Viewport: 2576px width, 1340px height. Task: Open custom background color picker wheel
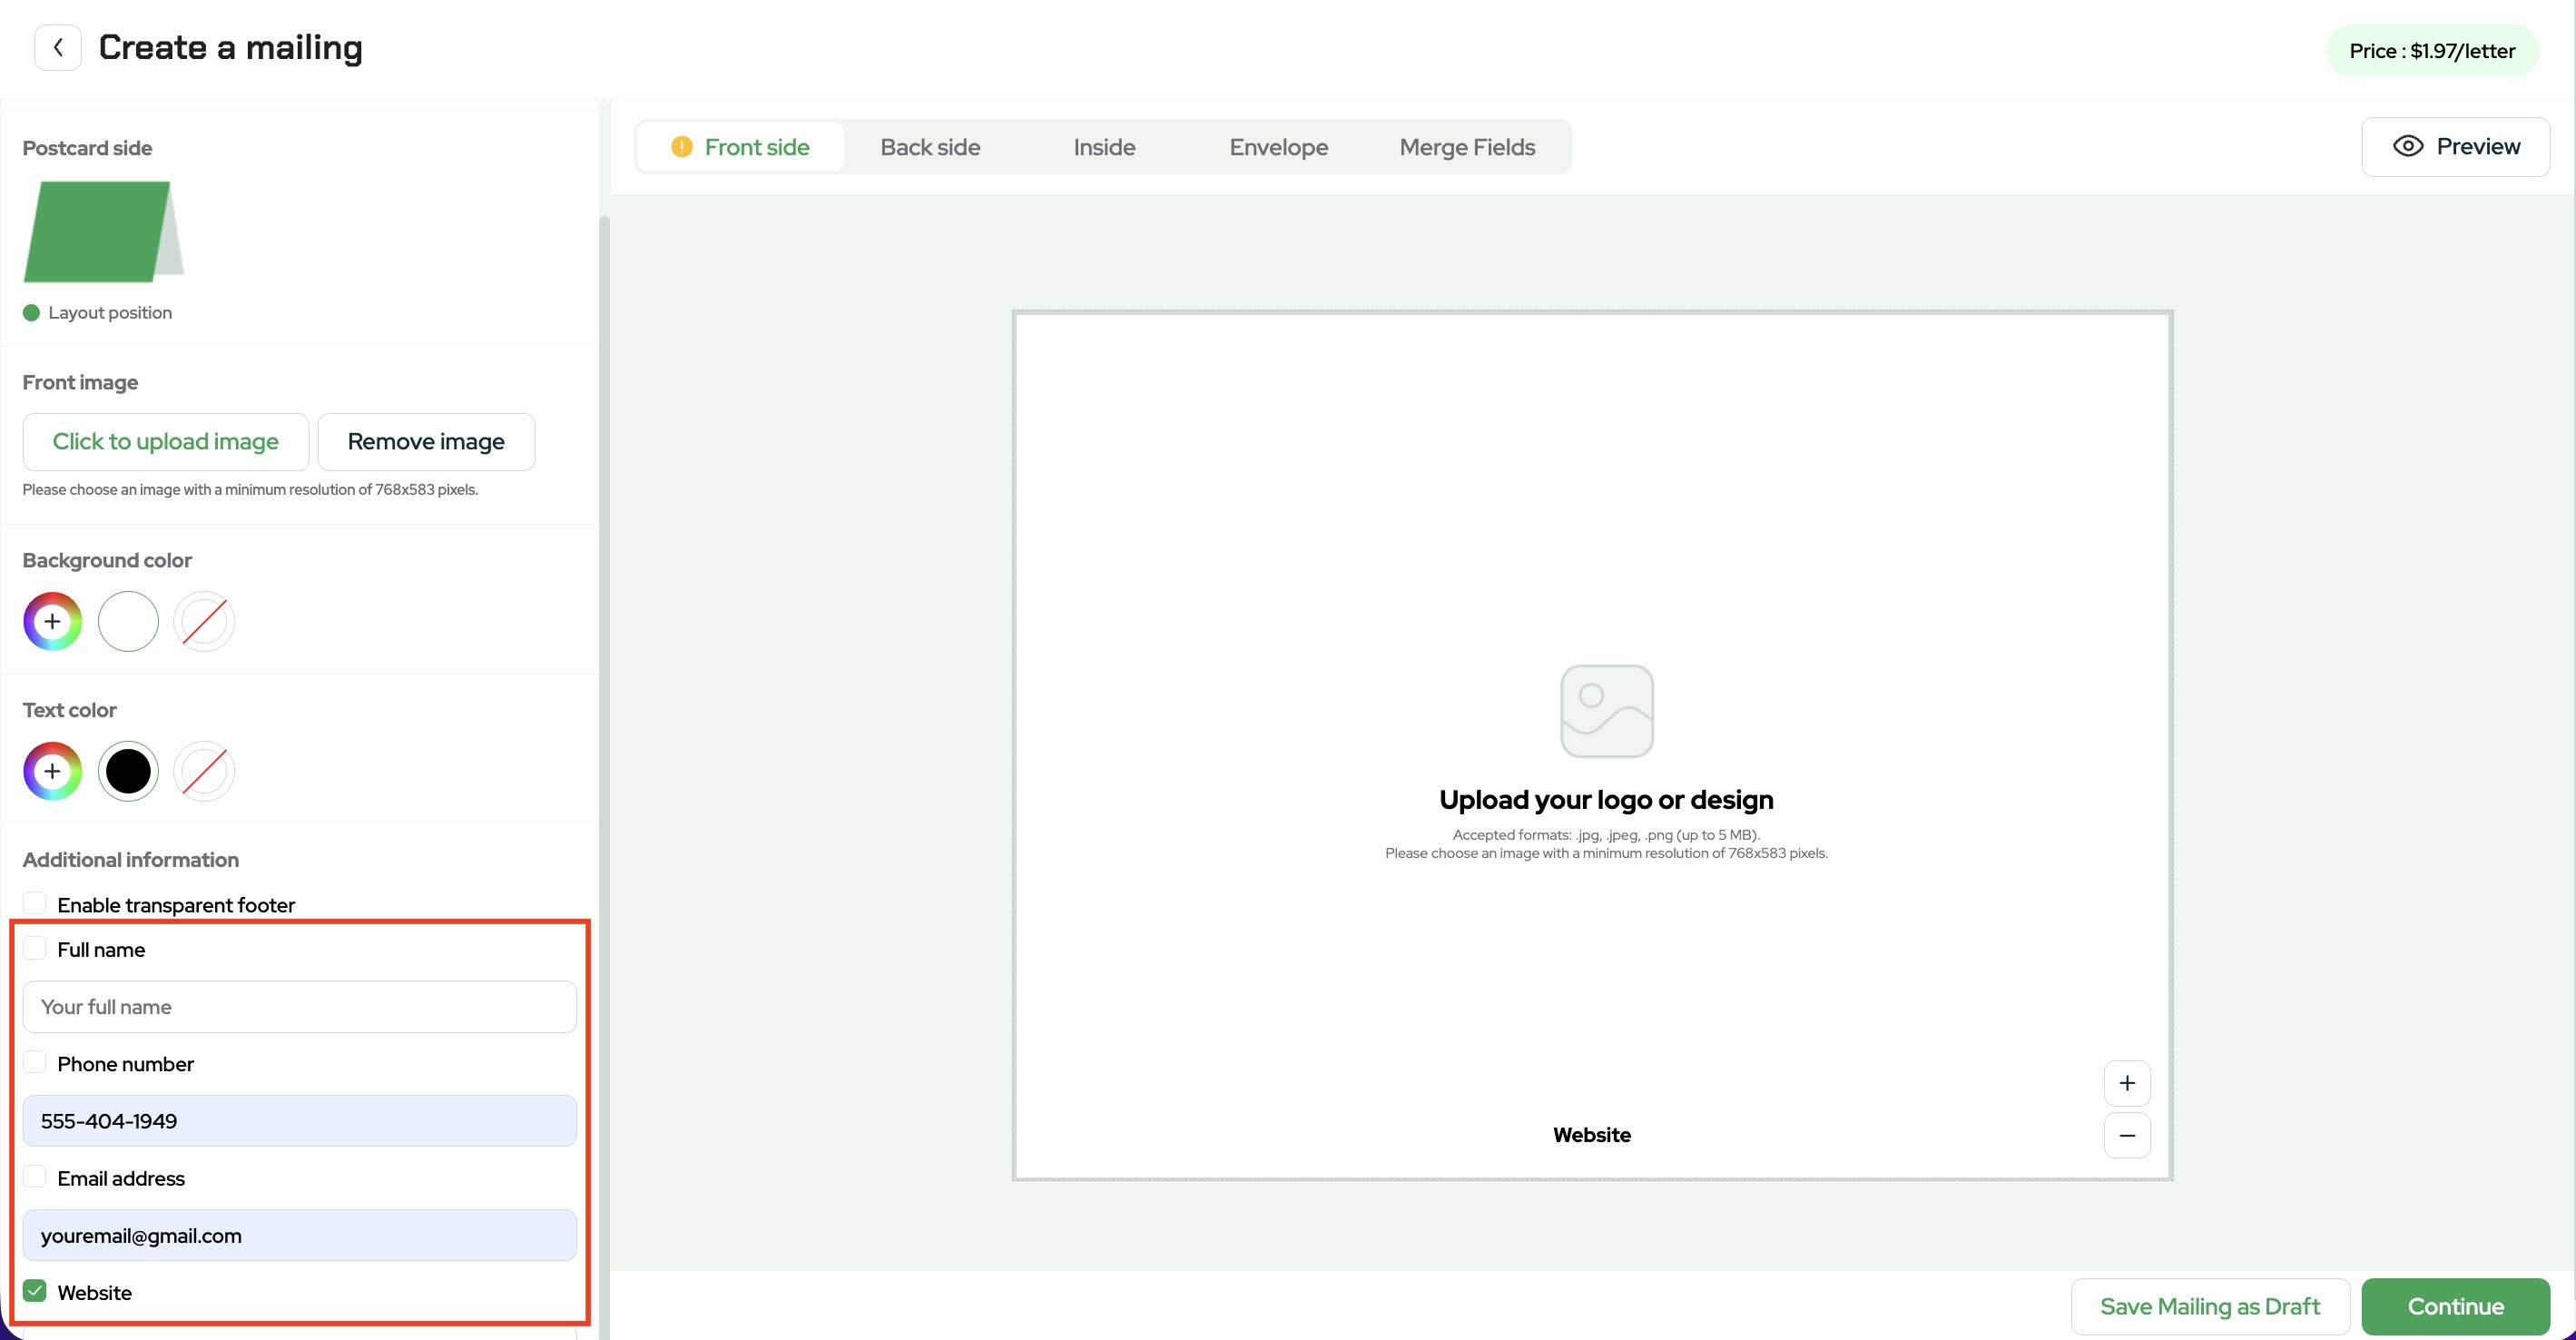click(x=52, y=621)
